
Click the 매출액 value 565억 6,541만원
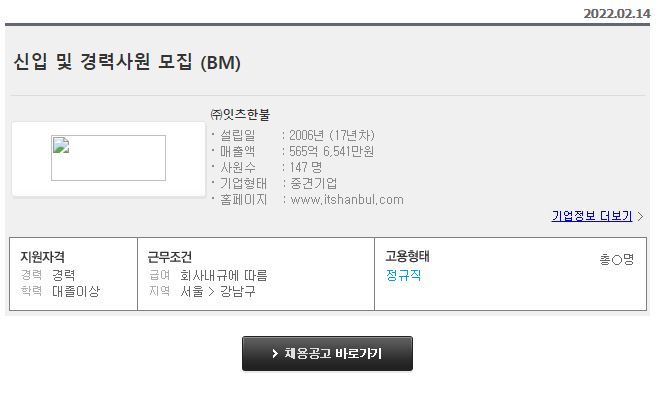pos(332,151)
